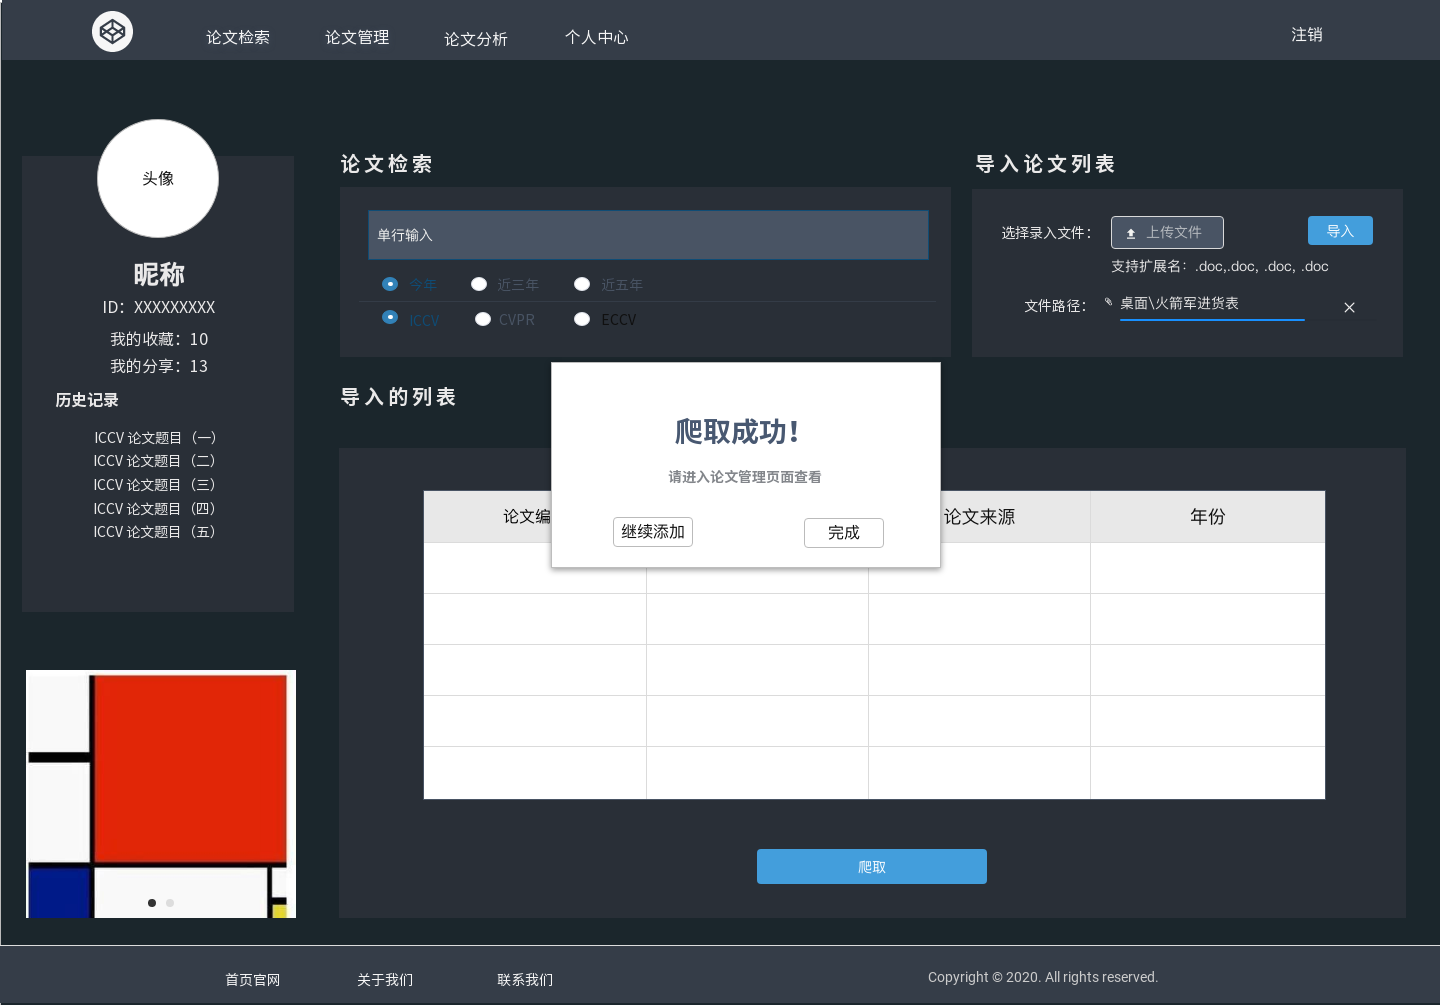Select the 近三年 radio button
This screenshot has width=1440, height=1005.
click(479, 284)
